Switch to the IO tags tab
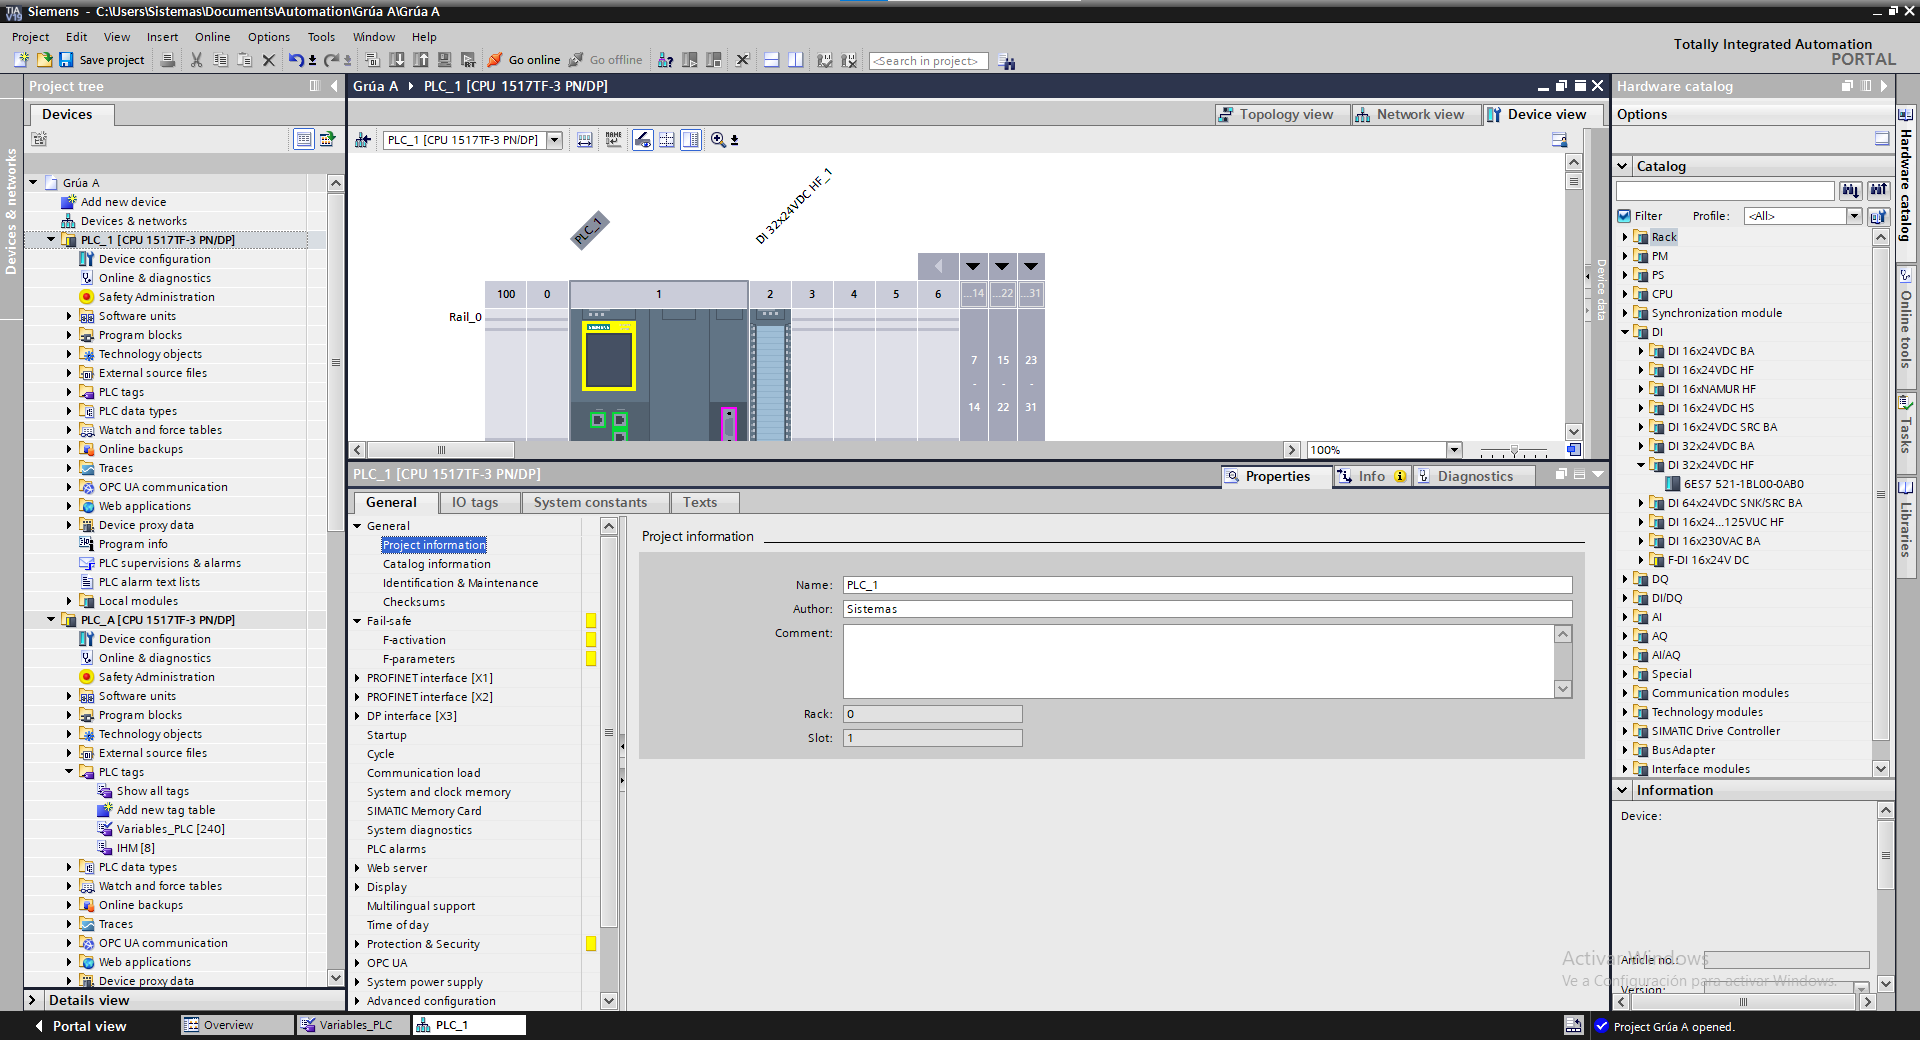This screenshot has width=1920, height=1040. (474, 502)
